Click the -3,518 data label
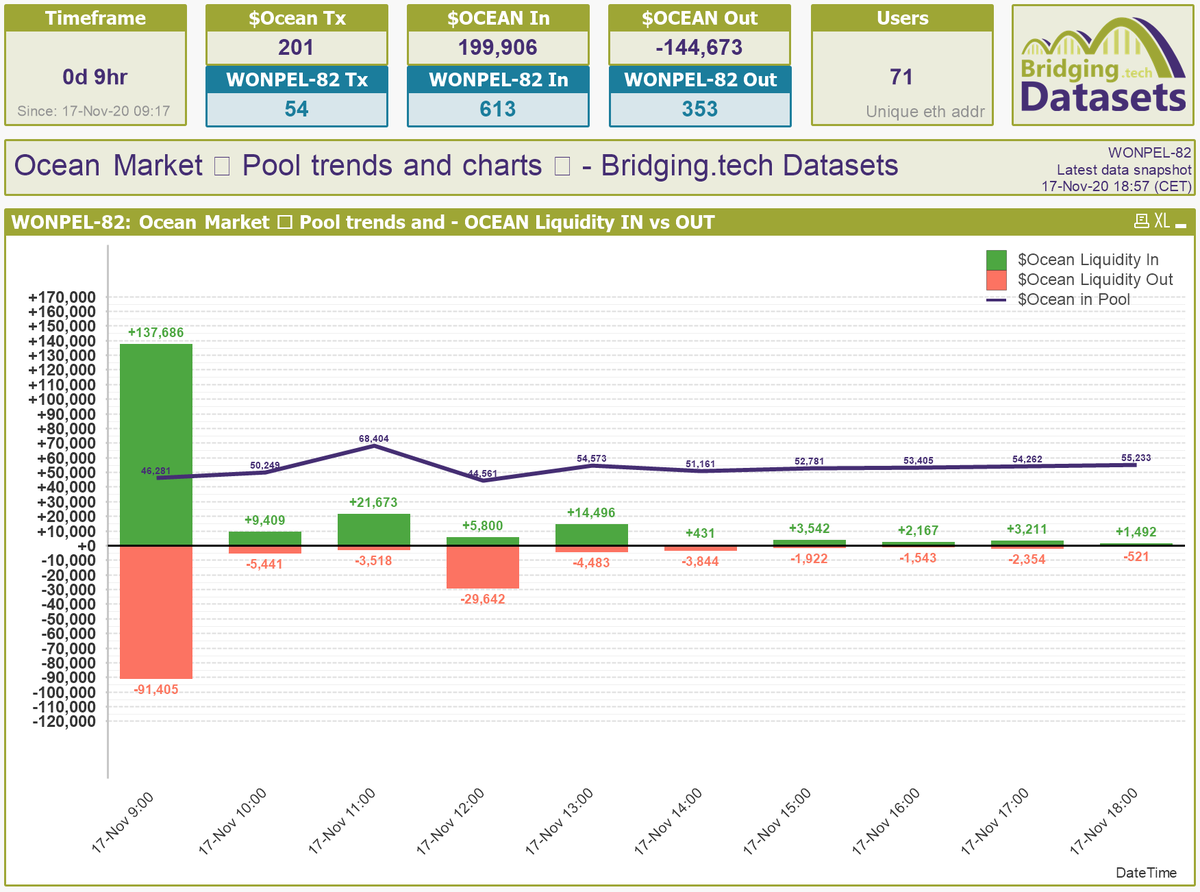 tap(374, 561)
